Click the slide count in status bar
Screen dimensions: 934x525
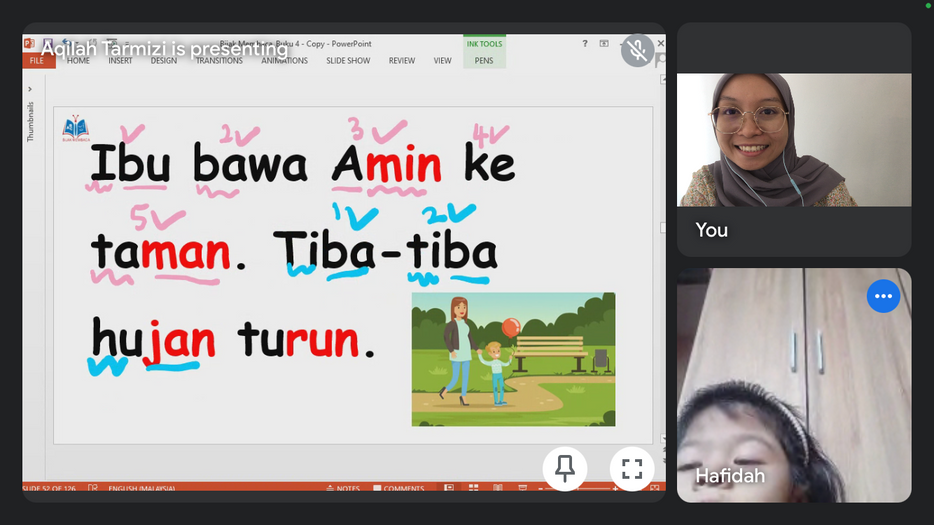pyautogui.click(x=49, y=488)
